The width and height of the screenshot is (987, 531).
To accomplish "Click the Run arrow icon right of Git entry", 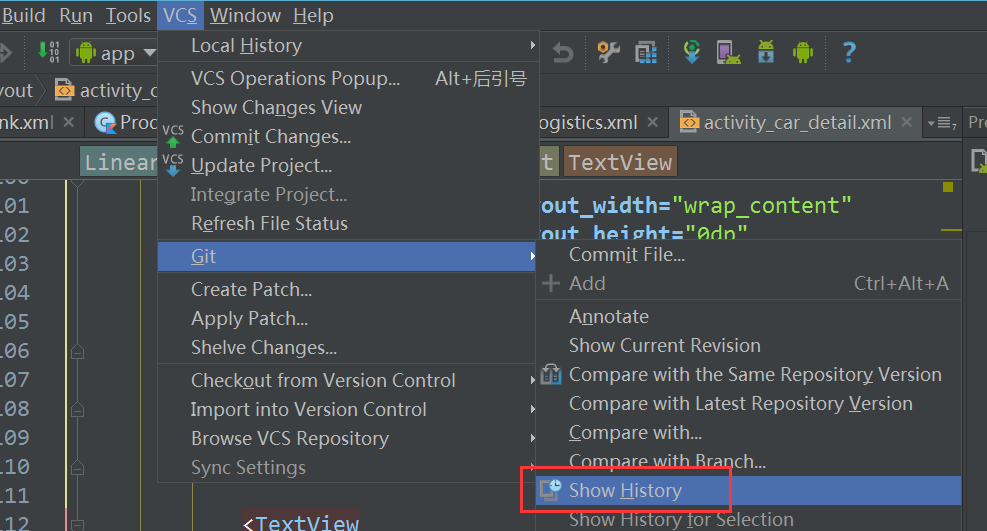I will coord(532,256).
